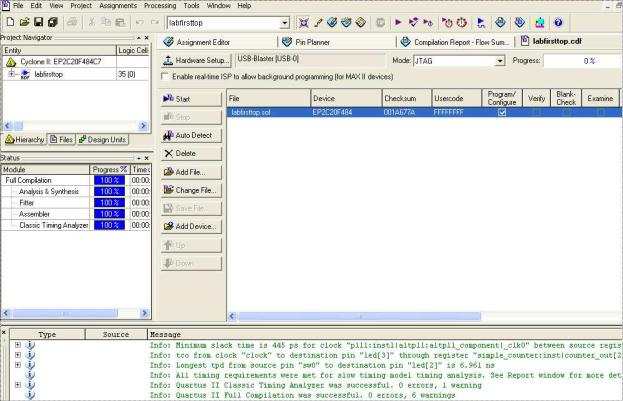Click the Fitter 100% progress bar
This screenshot has width=623, height=401.
[x=109, y=203]
